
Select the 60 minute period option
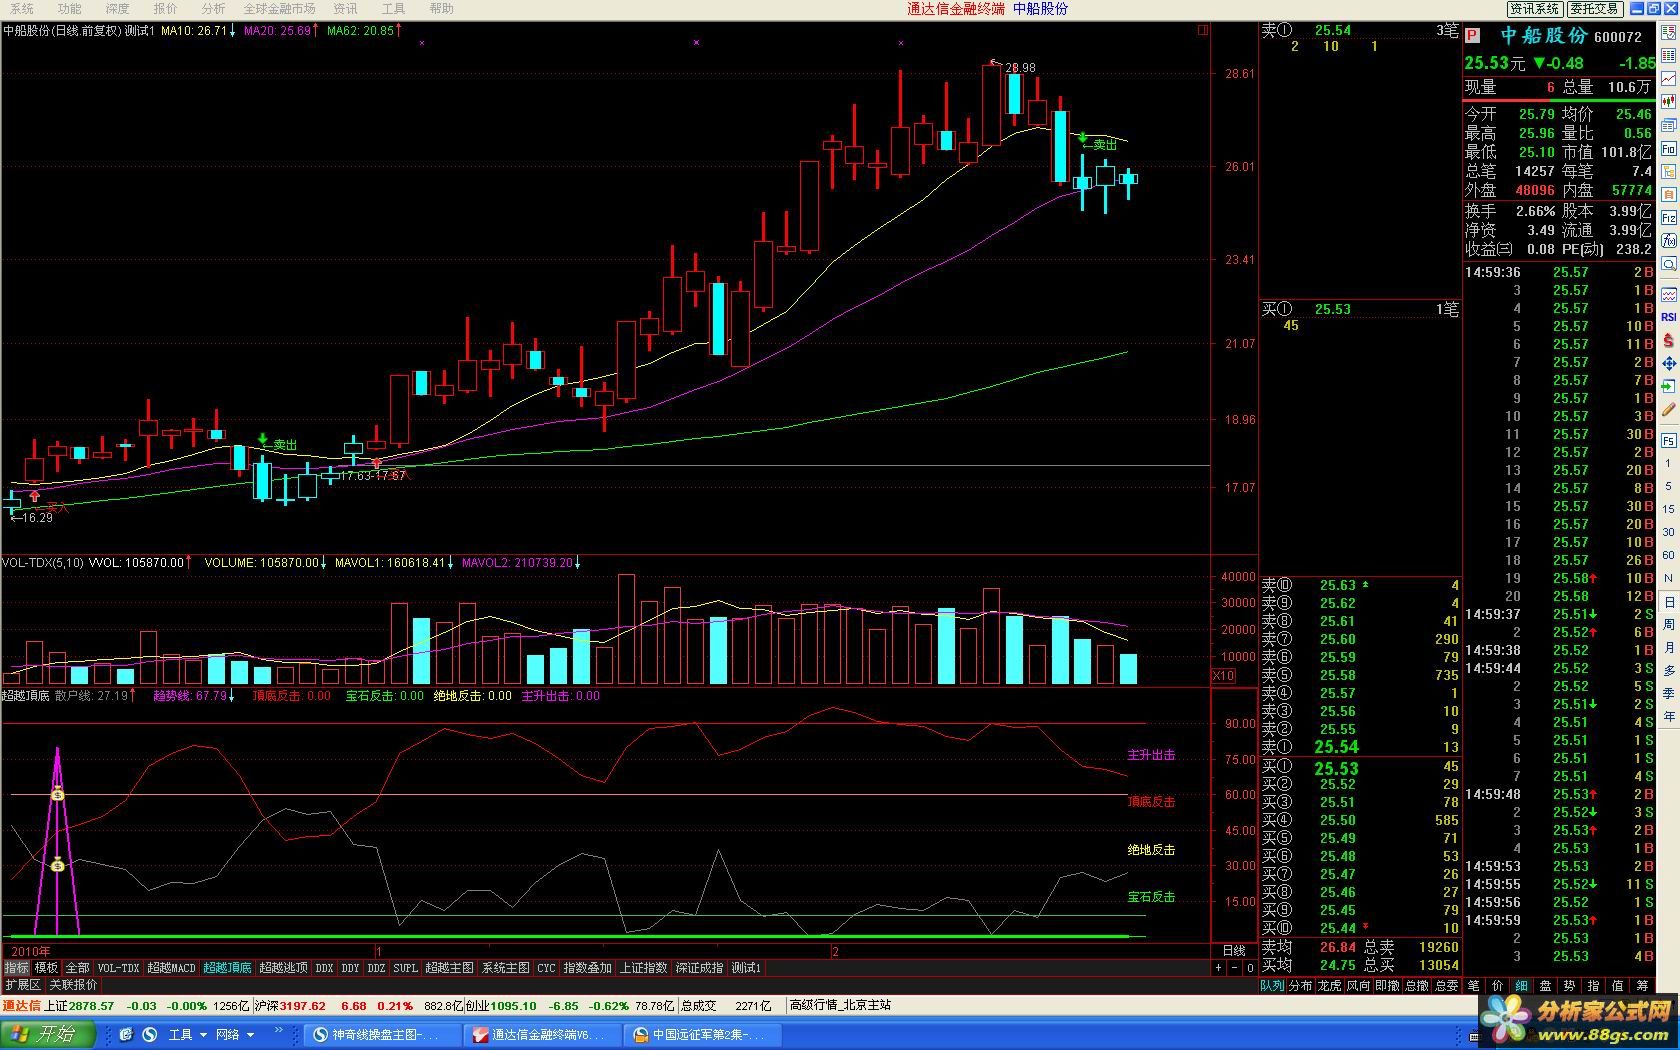1669,555
